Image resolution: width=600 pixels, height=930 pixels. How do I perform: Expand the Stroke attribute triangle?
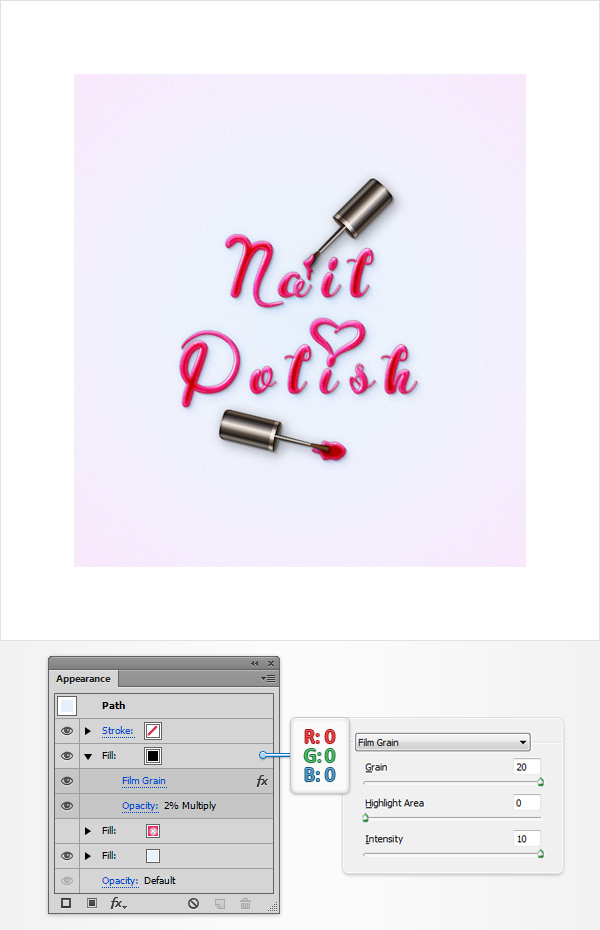pos(88,731)
